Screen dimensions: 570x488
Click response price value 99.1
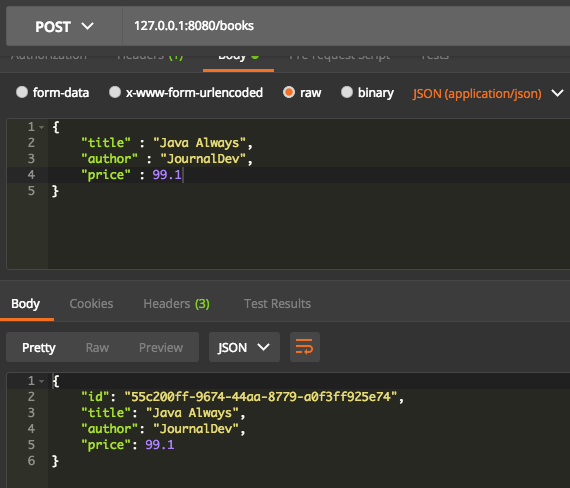click(160, 445)
